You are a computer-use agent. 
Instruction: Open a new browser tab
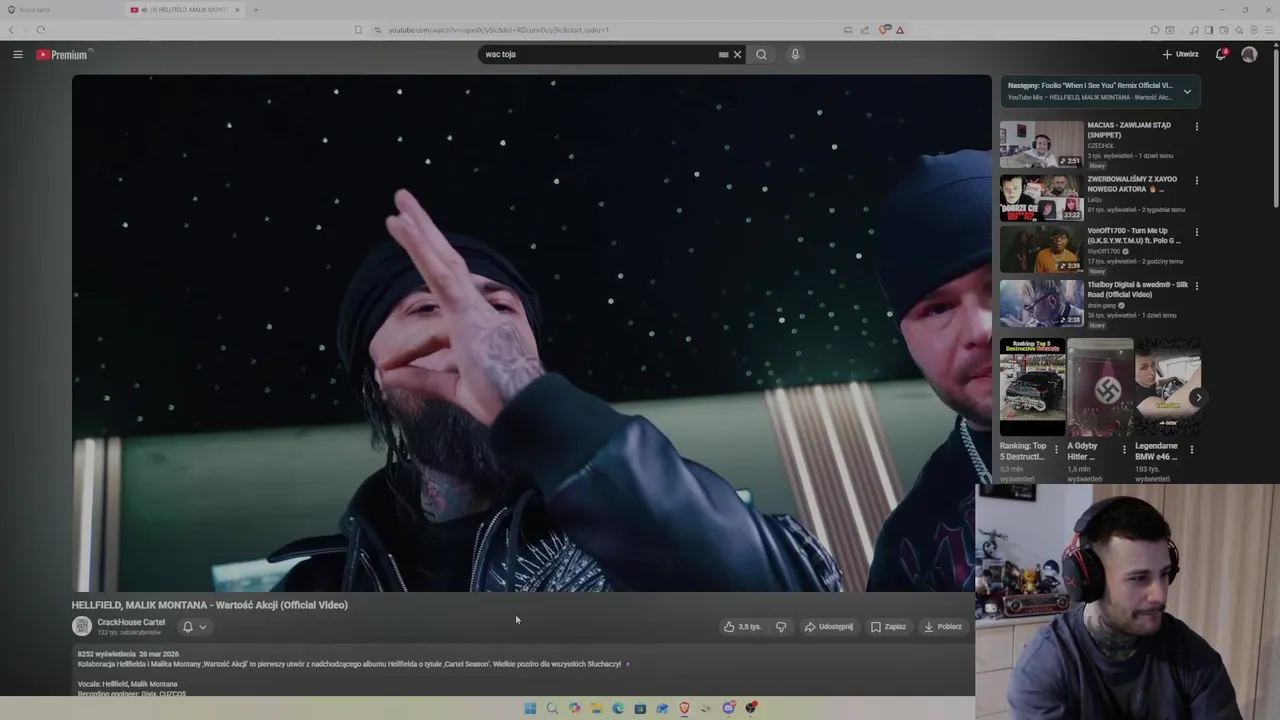pyautogui.click(x=256, y=9)
